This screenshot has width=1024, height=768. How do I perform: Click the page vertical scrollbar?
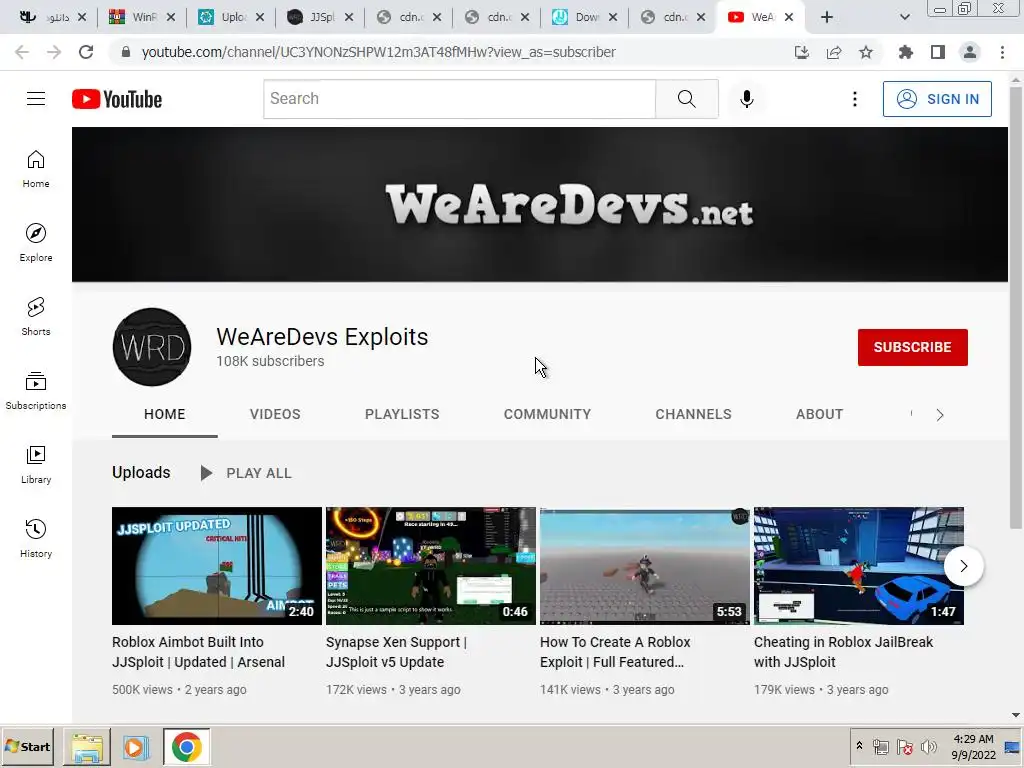pyautogui.click(x=1016, y=307)
